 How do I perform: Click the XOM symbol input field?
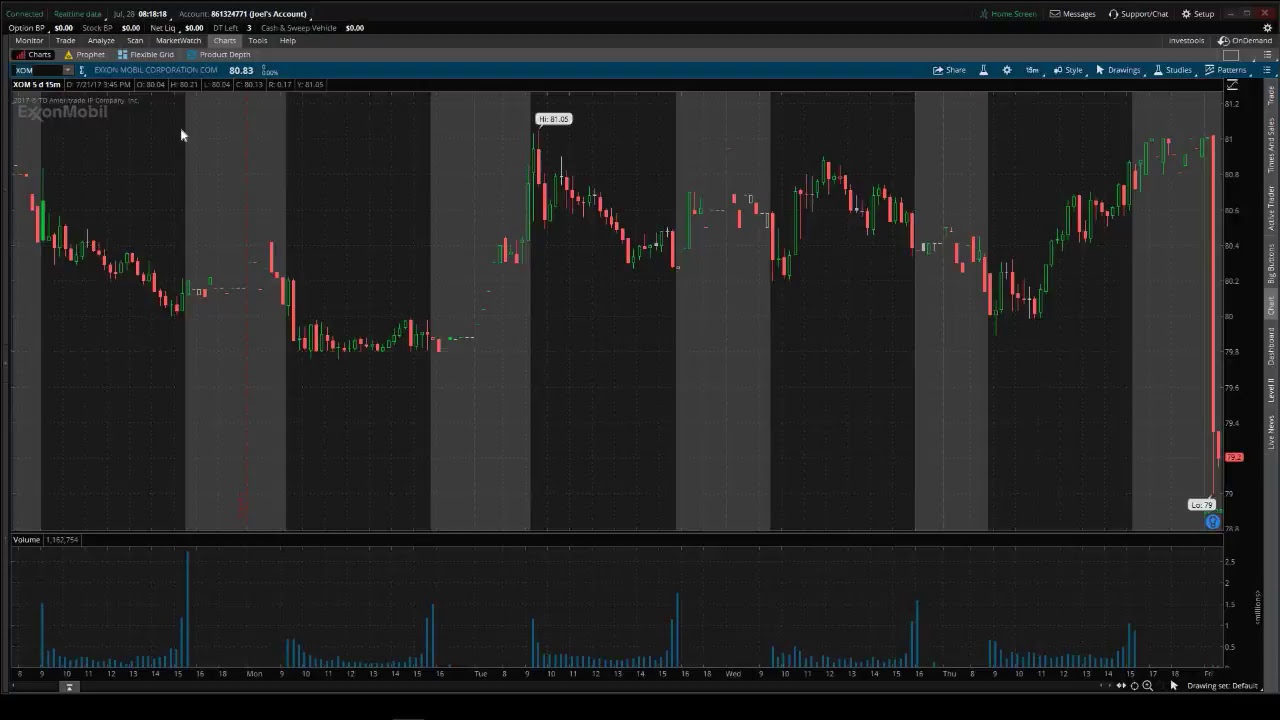point(37,70)
